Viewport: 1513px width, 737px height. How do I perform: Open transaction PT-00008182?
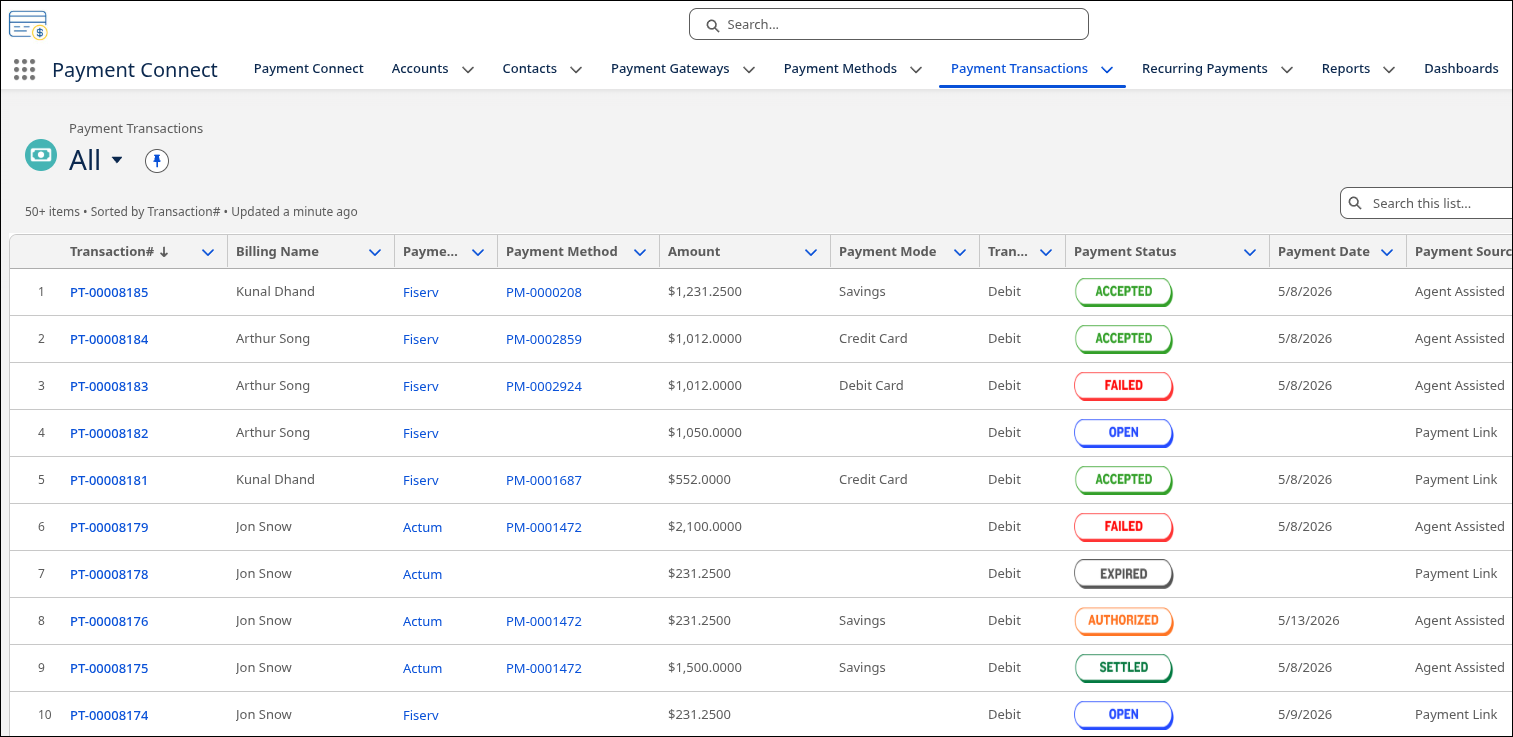(109, 434)
